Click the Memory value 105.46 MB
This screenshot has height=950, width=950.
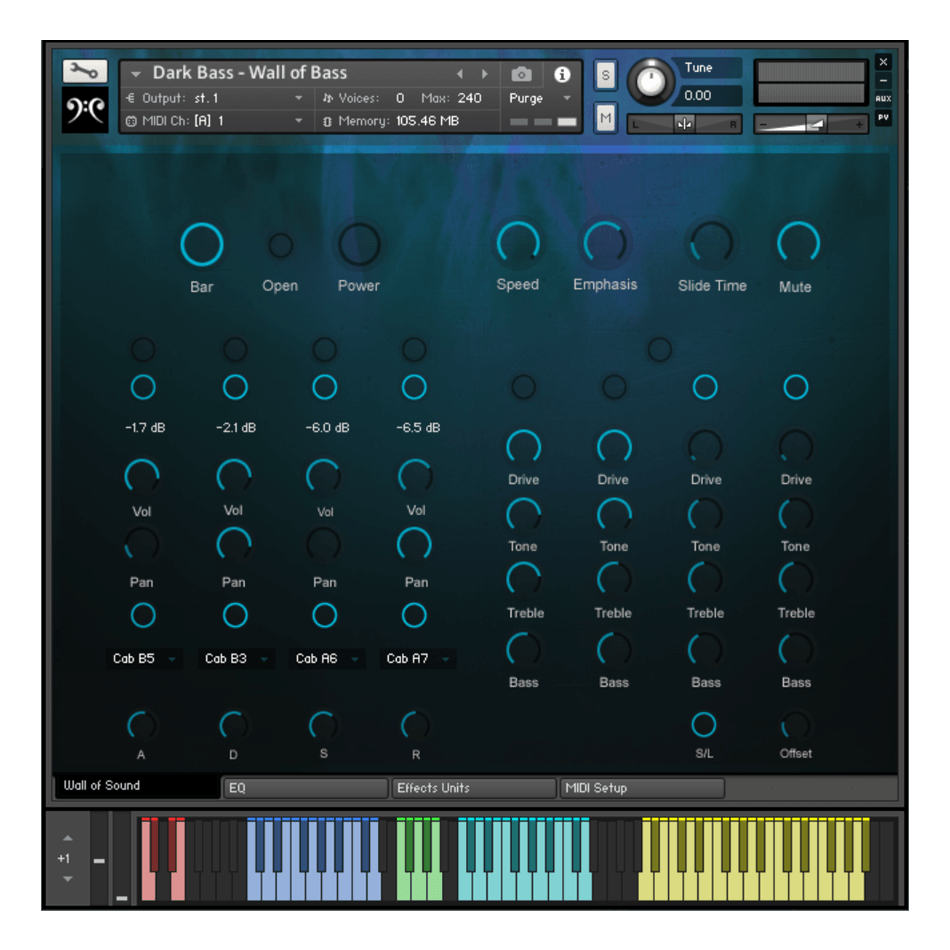coord(428,121)
